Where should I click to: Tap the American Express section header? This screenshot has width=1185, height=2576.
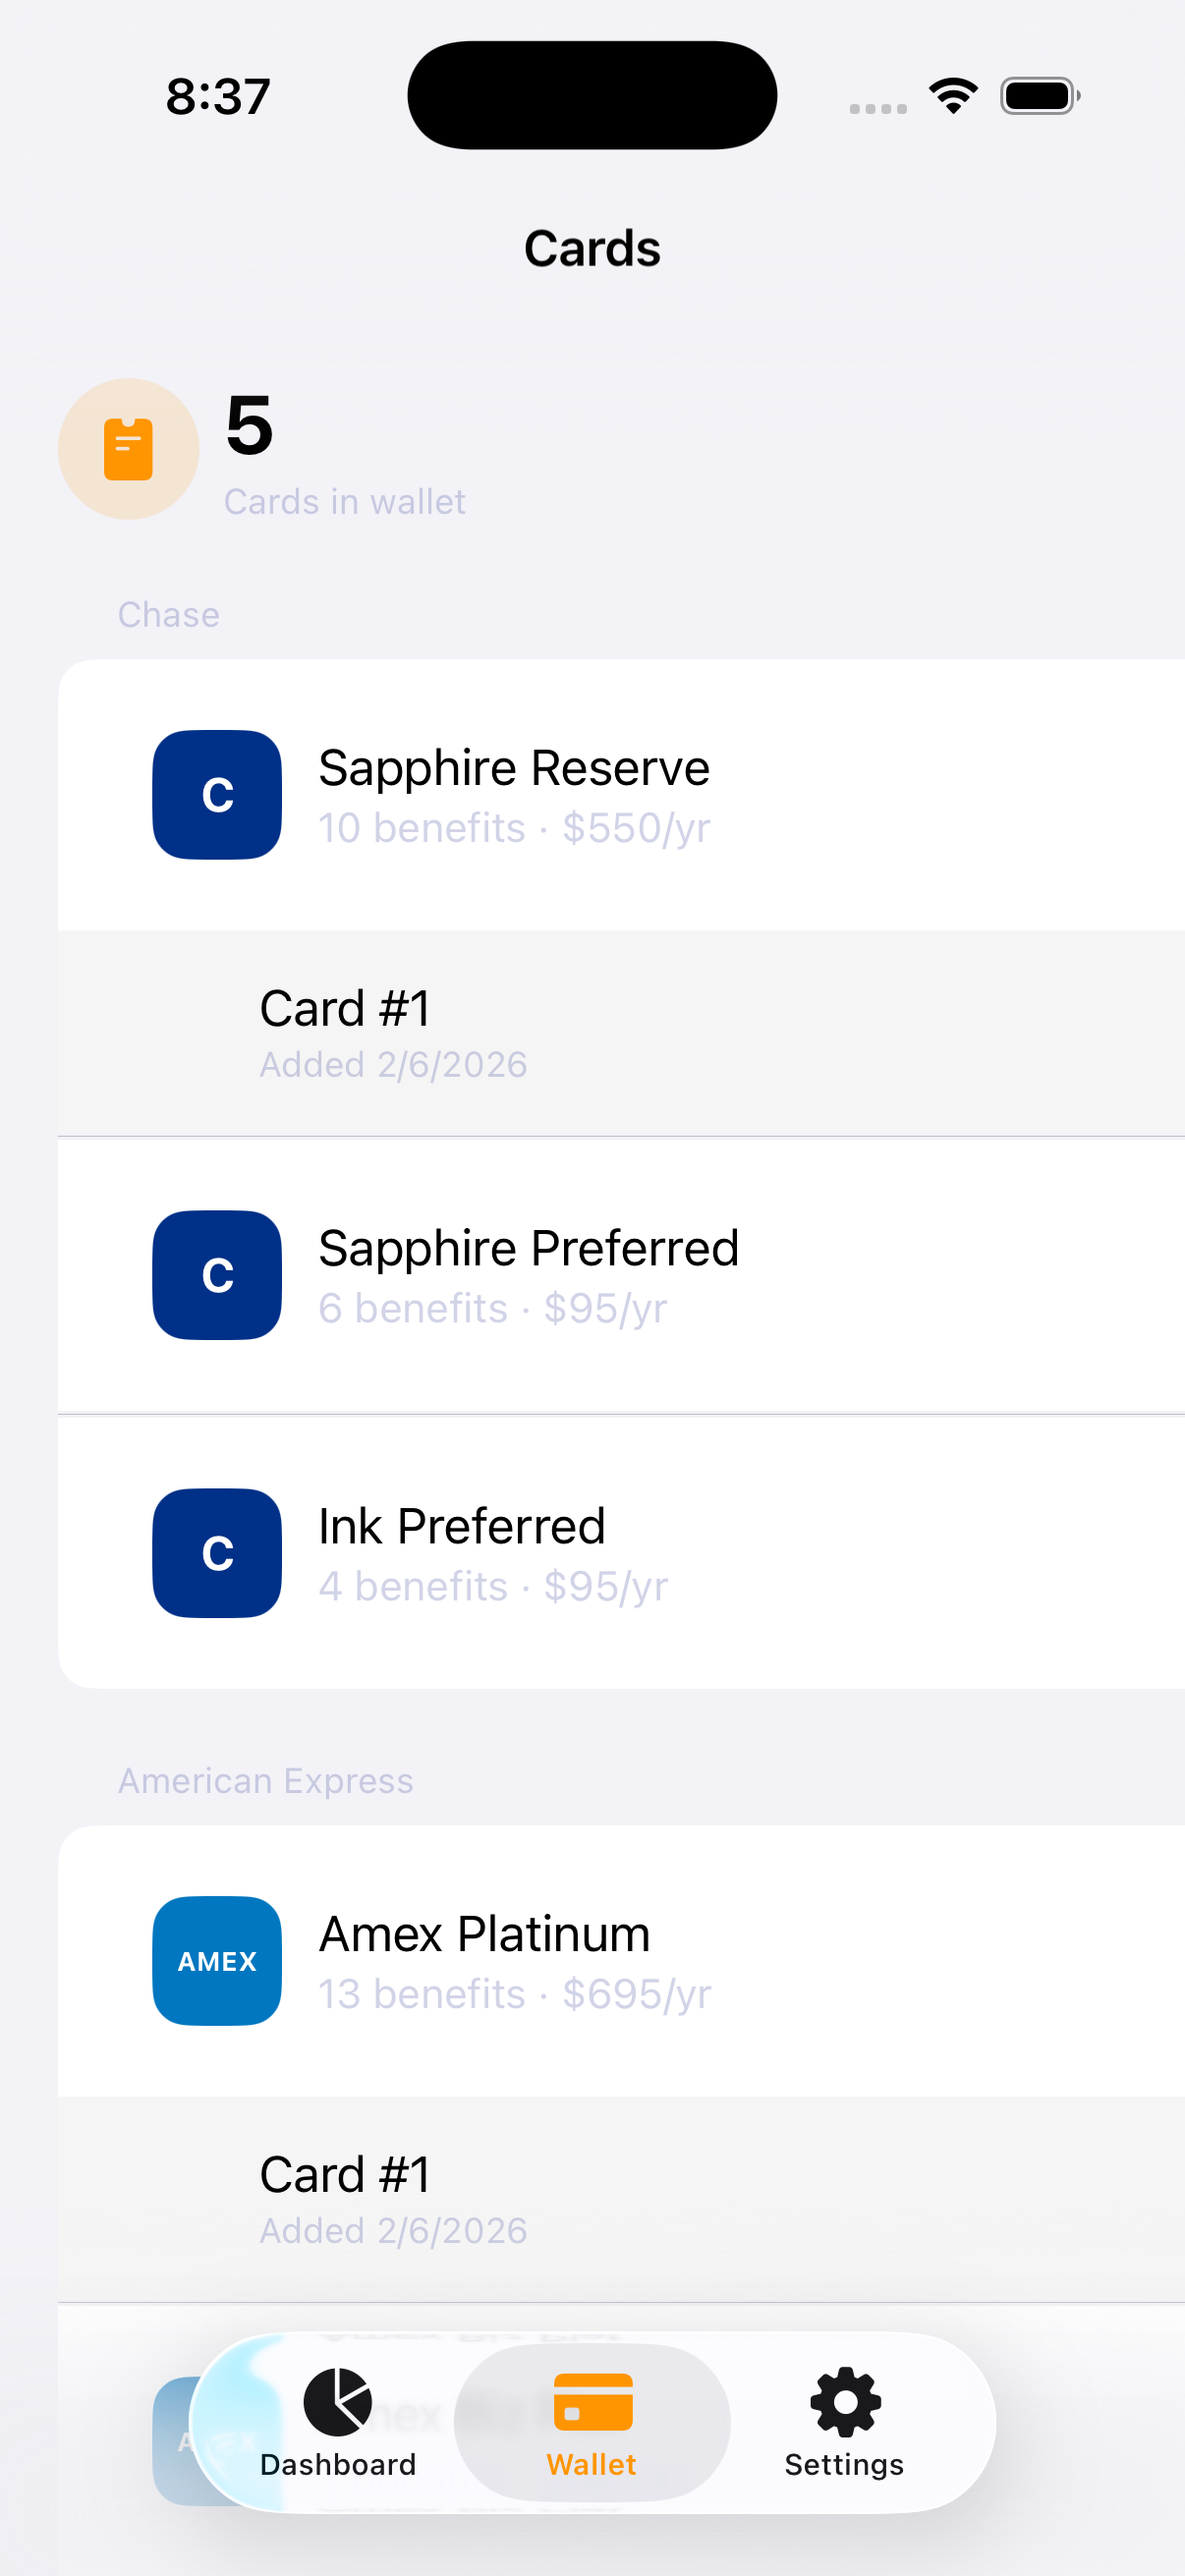[x=265, y=1780]
